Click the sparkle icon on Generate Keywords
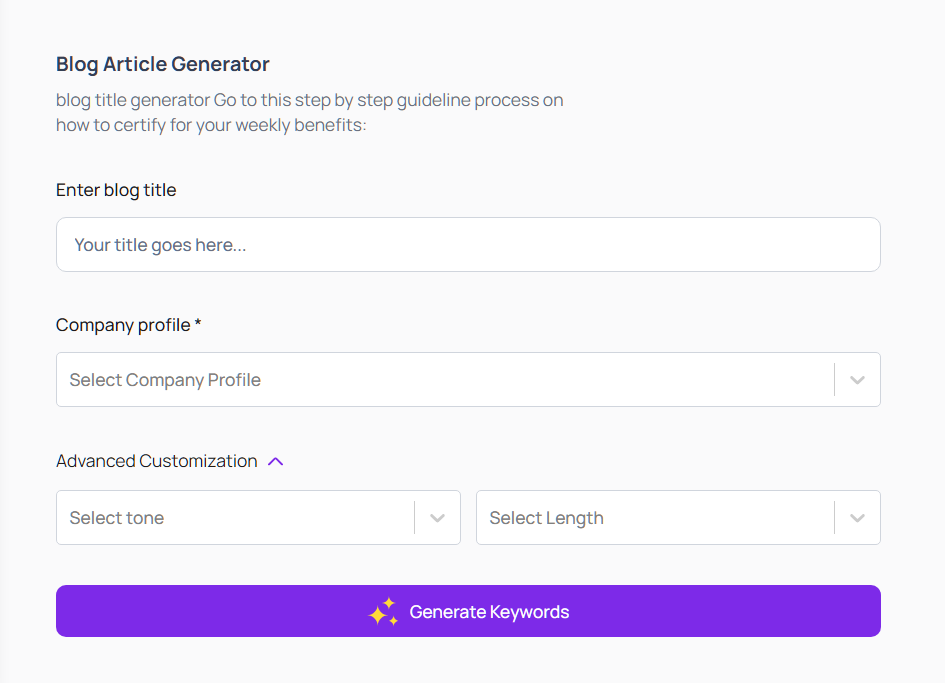Viewport: 945px width, 683px height. pyautogui.click(x=383, y=612)
